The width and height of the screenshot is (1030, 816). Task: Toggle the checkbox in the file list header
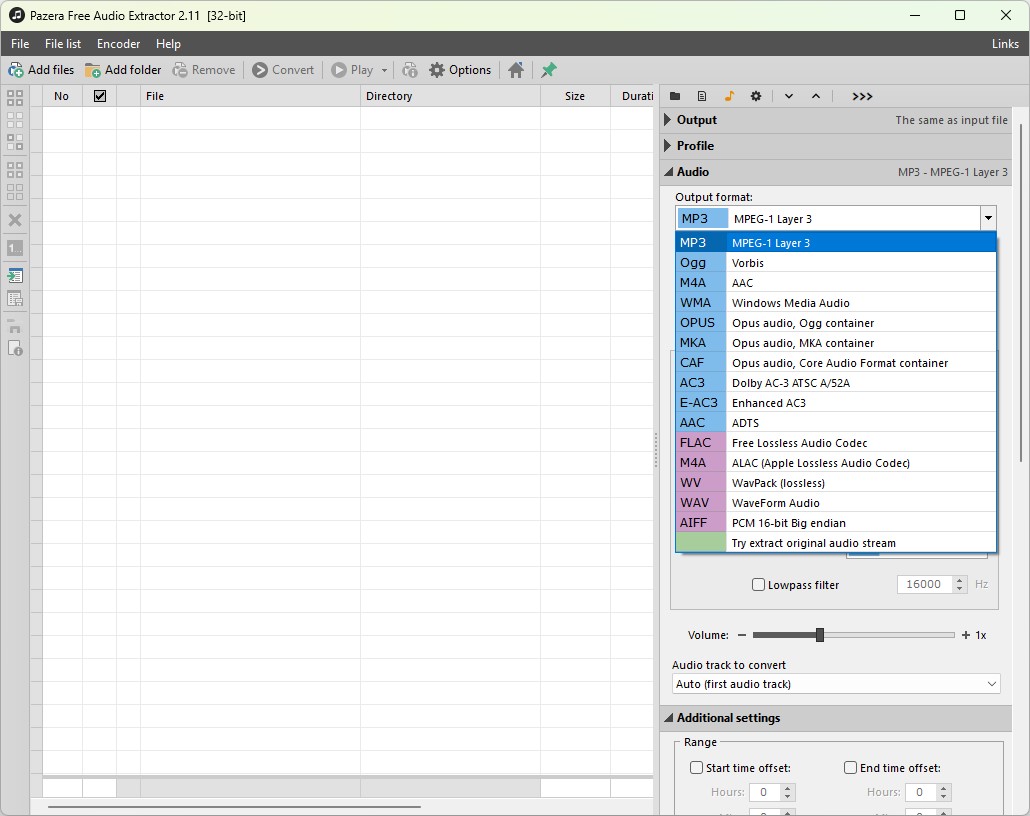pos(100,96)
